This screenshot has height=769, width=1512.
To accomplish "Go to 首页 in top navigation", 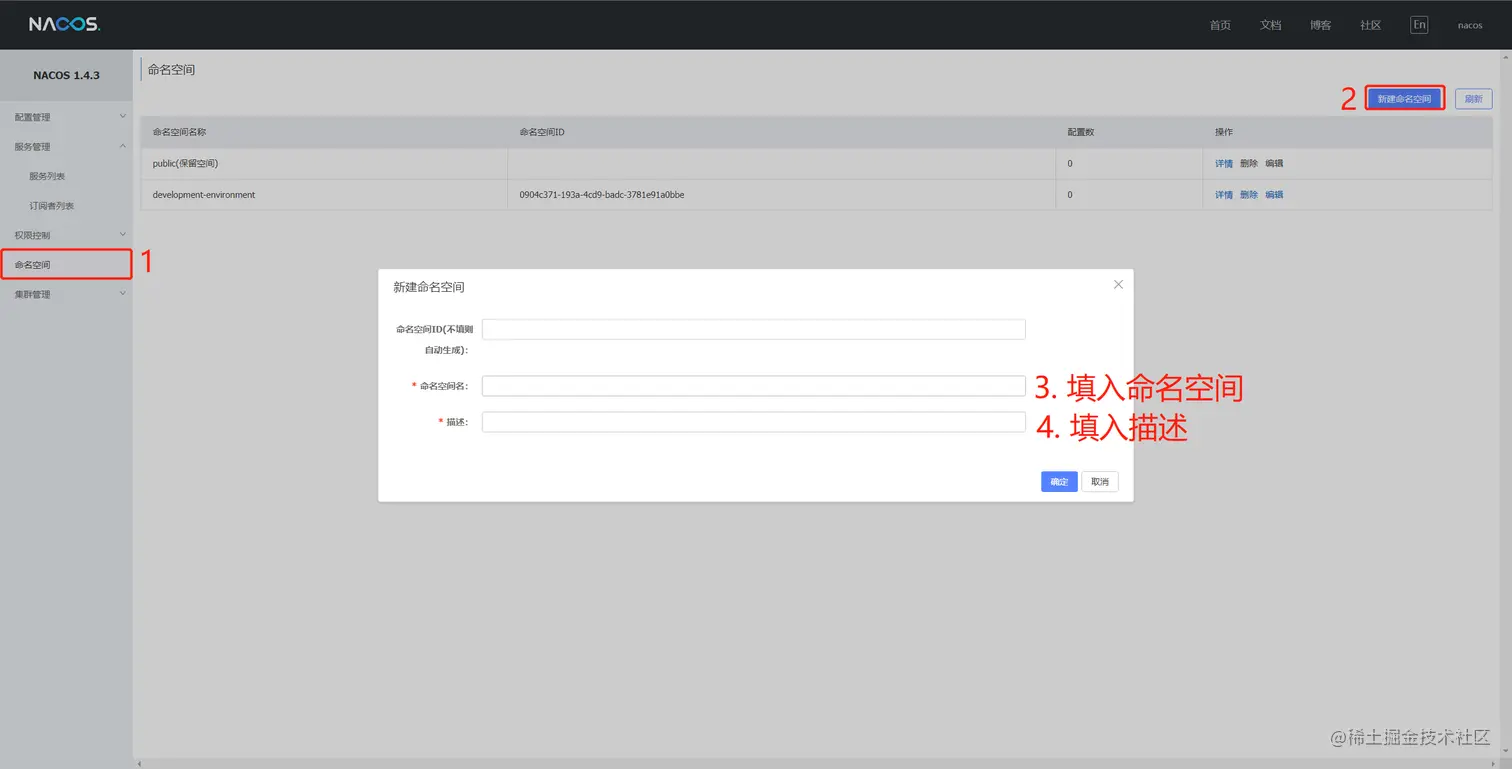I will click(1220, 25).
